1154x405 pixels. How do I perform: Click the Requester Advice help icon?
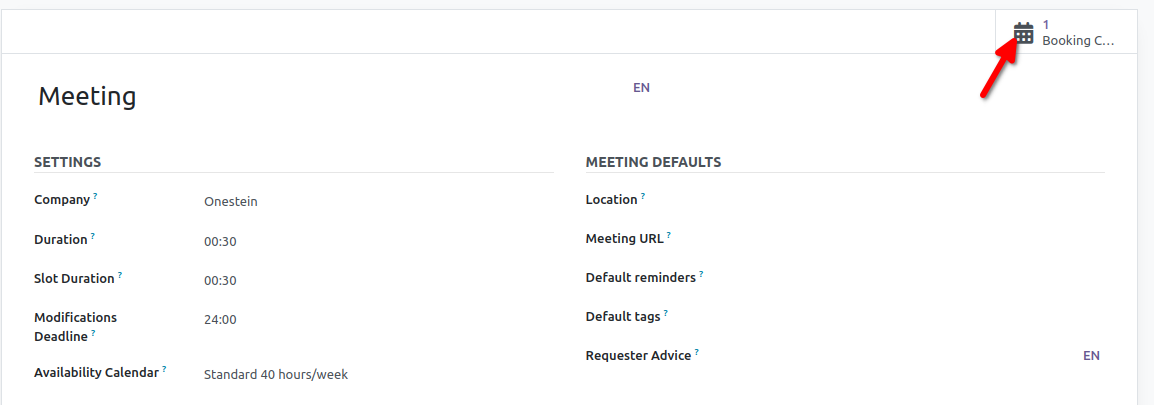[697, 352]
